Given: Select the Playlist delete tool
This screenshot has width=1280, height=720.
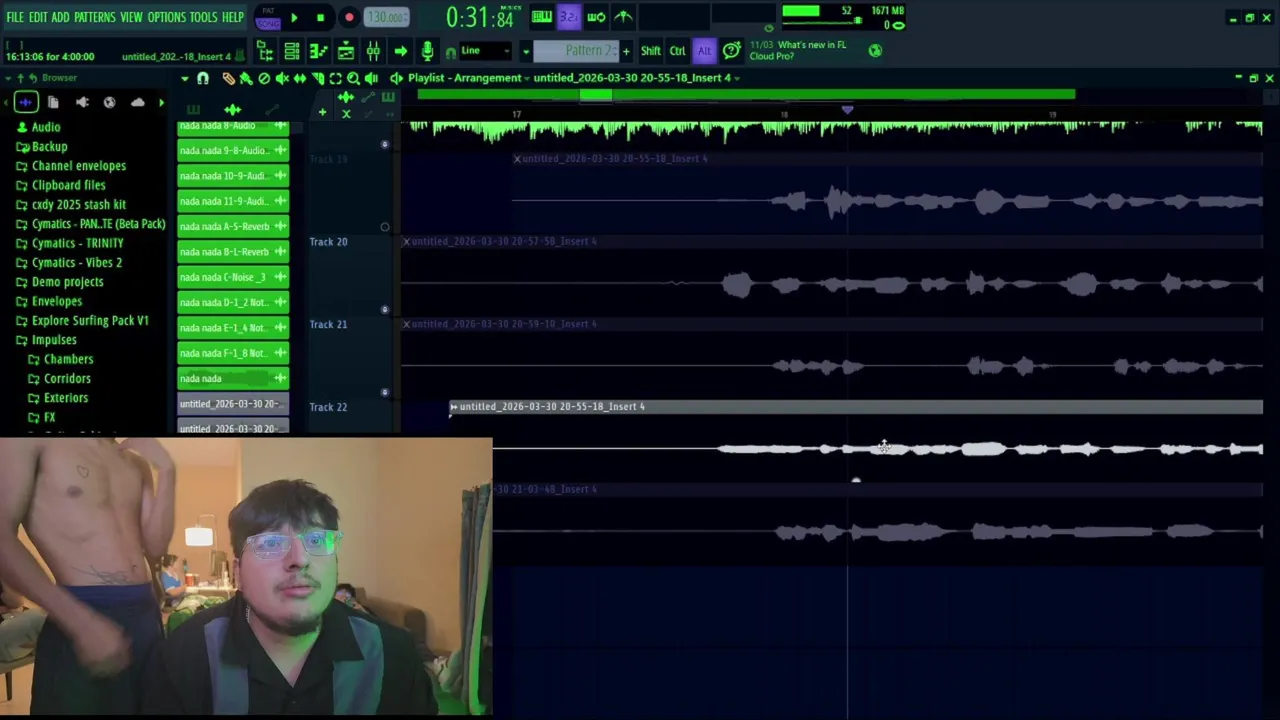Looking at the screenshot, I should [x=264, y=78].
